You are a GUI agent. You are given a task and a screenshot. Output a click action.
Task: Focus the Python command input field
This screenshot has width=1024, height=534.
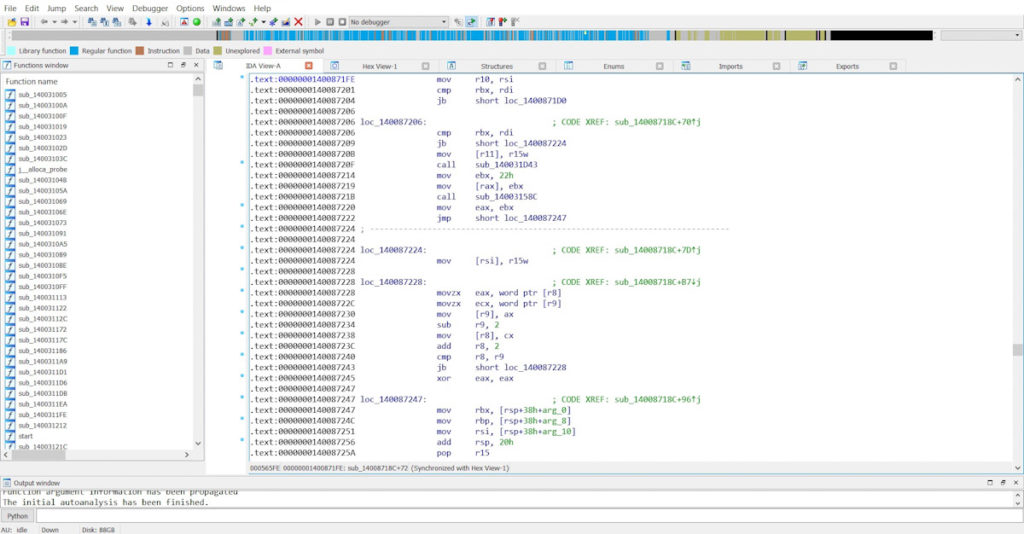click(x=529, y=516)
